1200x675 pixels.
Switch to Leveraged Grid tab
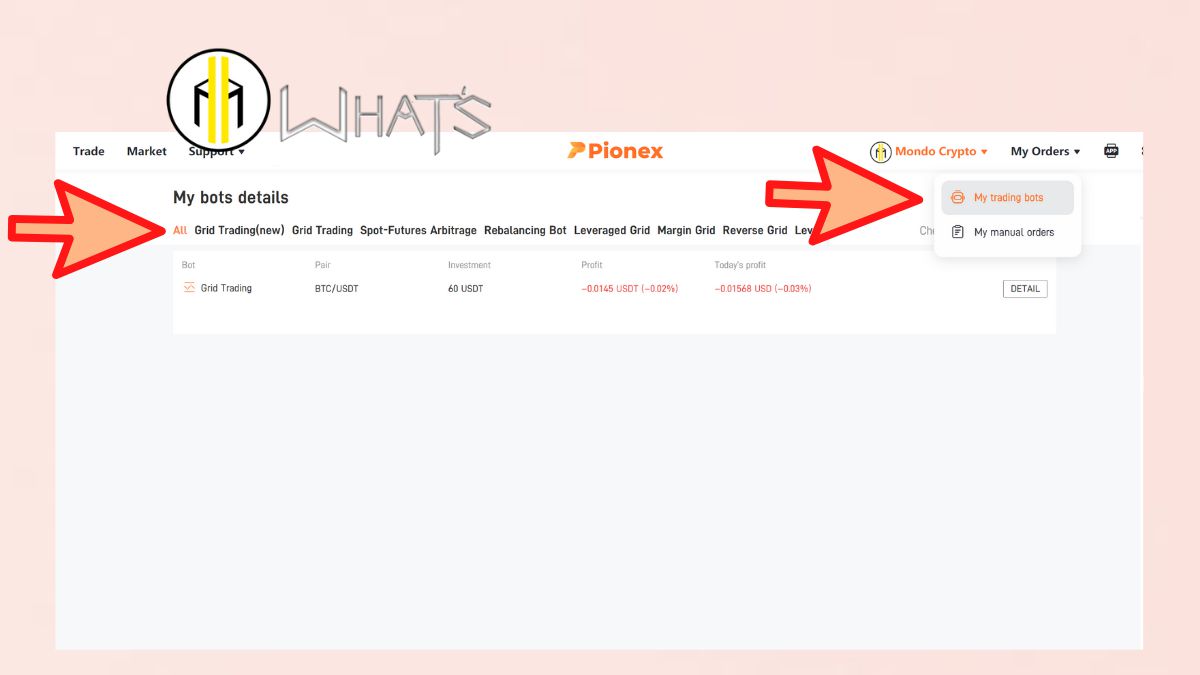[612, 230]
